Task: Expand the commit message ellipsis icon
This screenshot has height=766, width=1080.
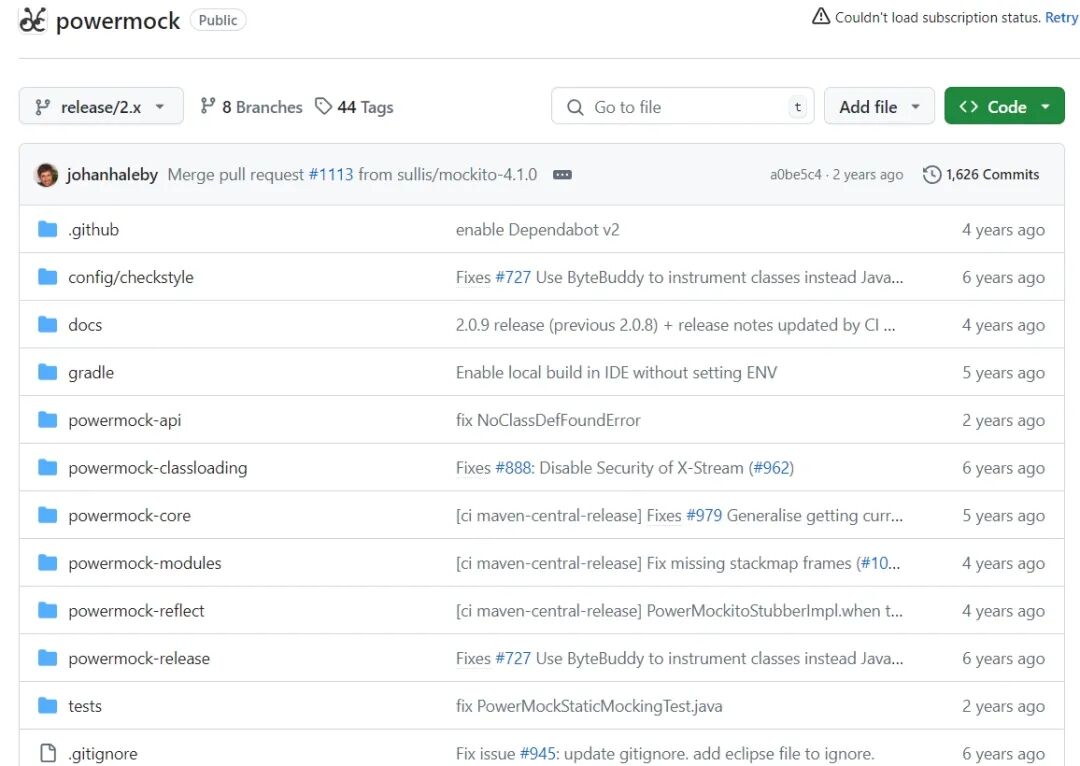Action: pos(562,175)
